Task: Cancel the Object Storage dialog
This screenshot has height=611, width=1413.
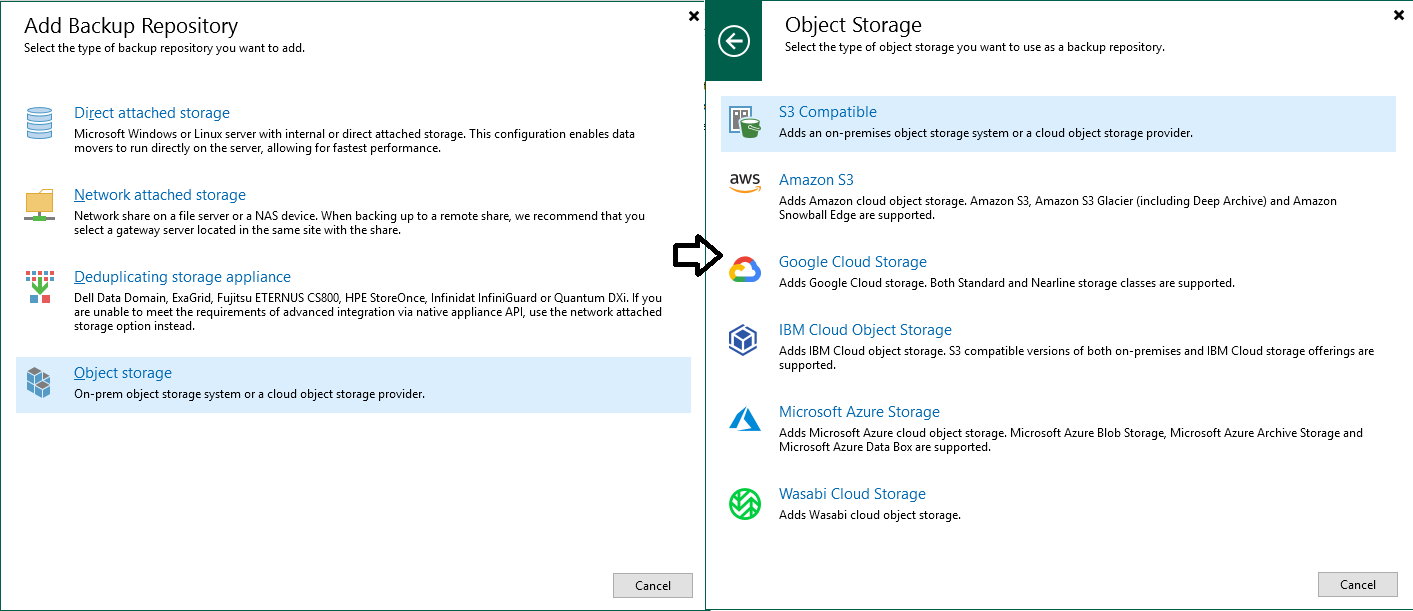Action: tap(1358, 585)
